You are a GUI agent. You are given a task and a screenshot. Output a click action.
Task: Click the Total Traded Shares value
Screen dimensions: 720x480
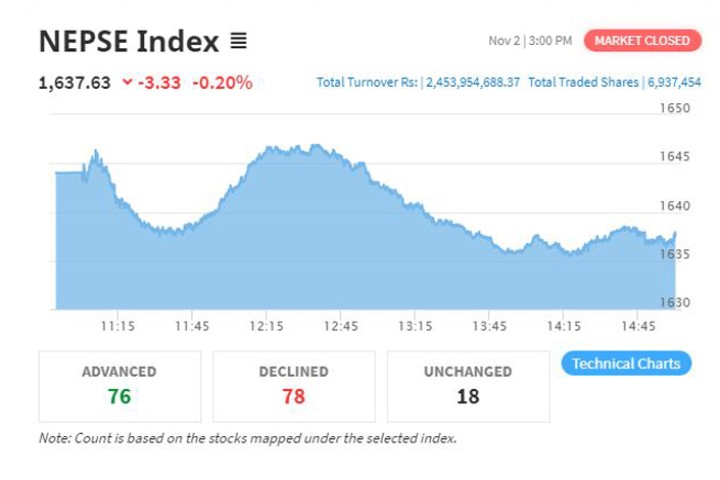[x=675, y=83]
